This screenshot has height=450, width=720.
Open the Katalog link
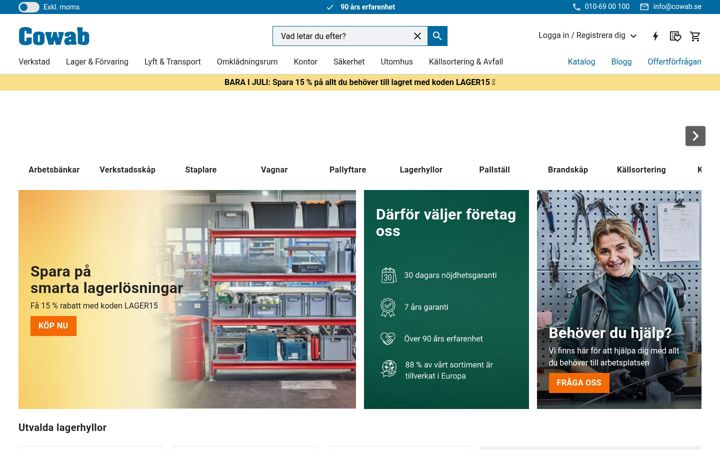[581, 62]
